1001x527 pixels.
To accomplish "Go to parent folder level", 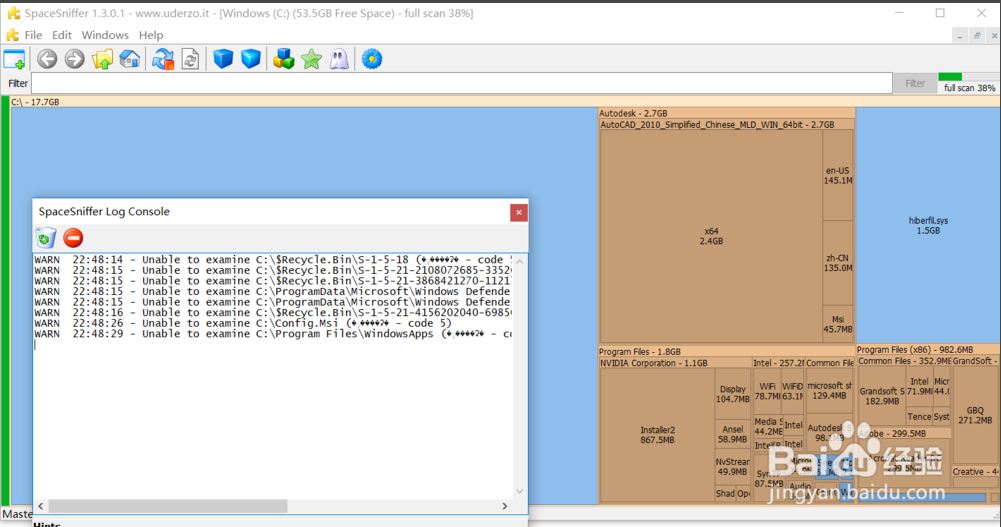I will (x=102, y=59).
